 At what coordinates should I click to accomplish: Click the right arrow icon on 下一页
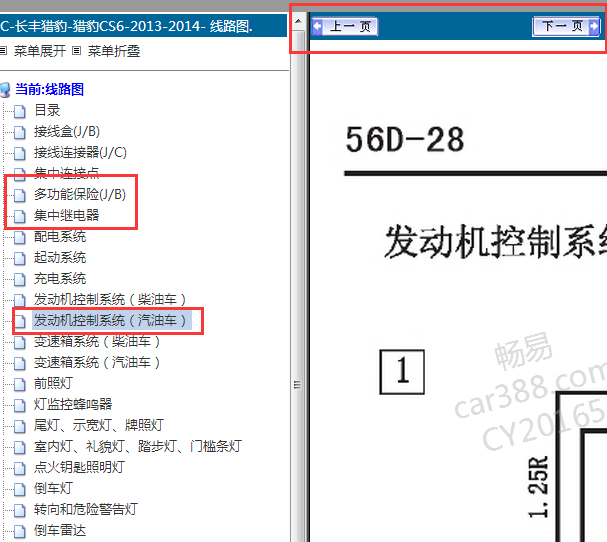point(593,26)
